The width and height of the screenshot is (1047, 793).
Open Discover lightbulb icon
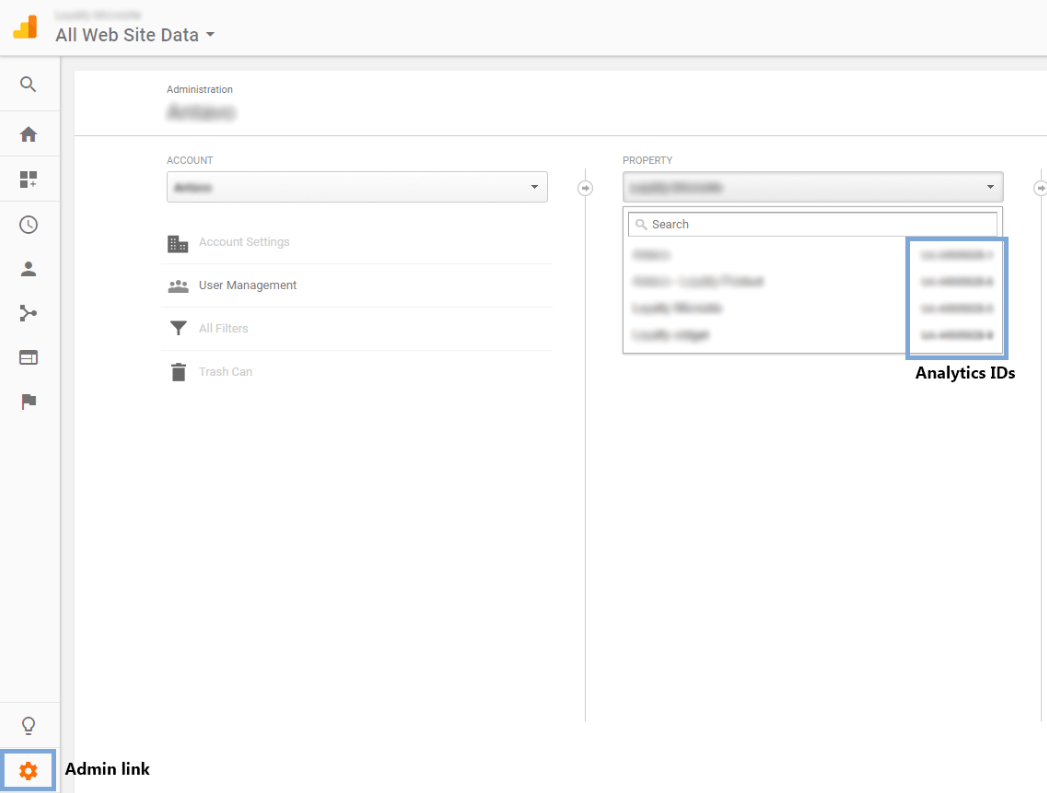[x=28, y=725]
